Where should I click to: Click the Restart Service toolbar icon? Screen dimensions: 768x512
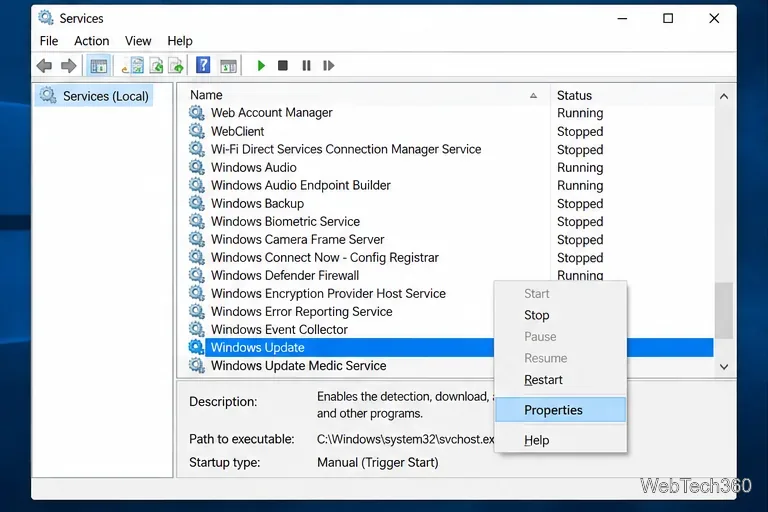[329, 66]
